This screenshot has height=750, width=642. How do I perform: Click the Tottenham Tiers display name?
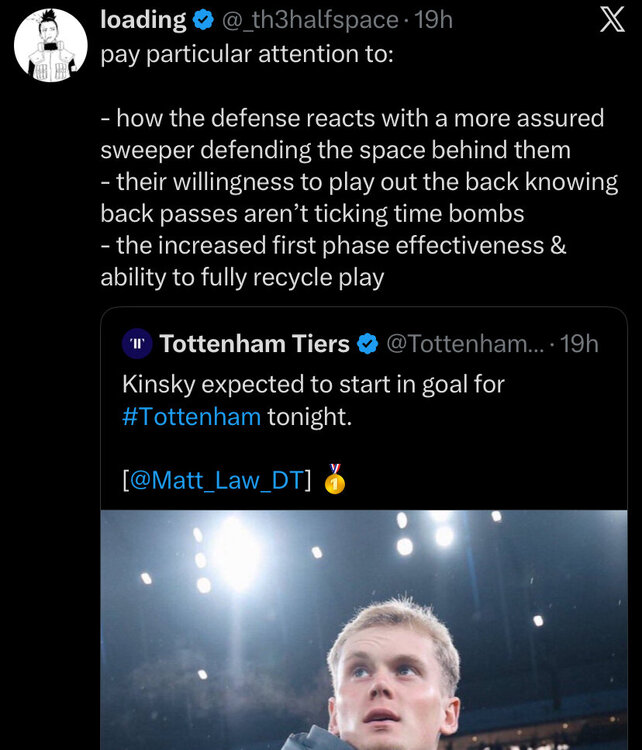pyautogui.click(x=255, y=343)
